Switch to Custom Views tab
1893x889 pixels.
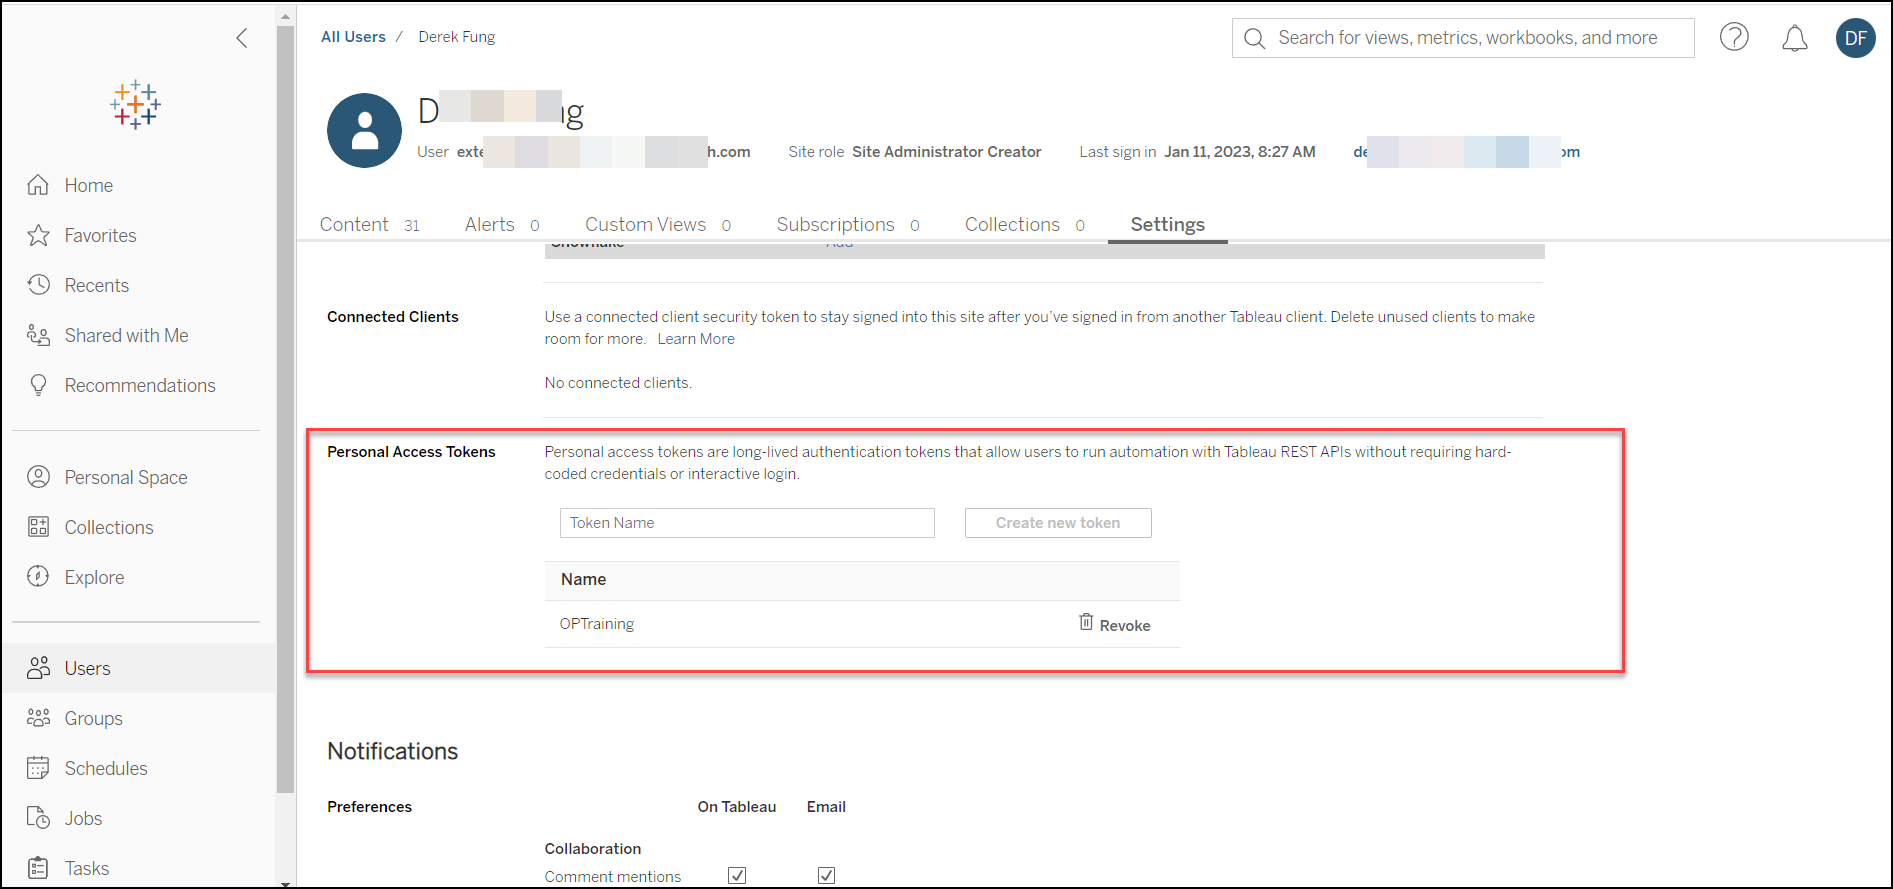pyautogui.click(x=658, y=225)
